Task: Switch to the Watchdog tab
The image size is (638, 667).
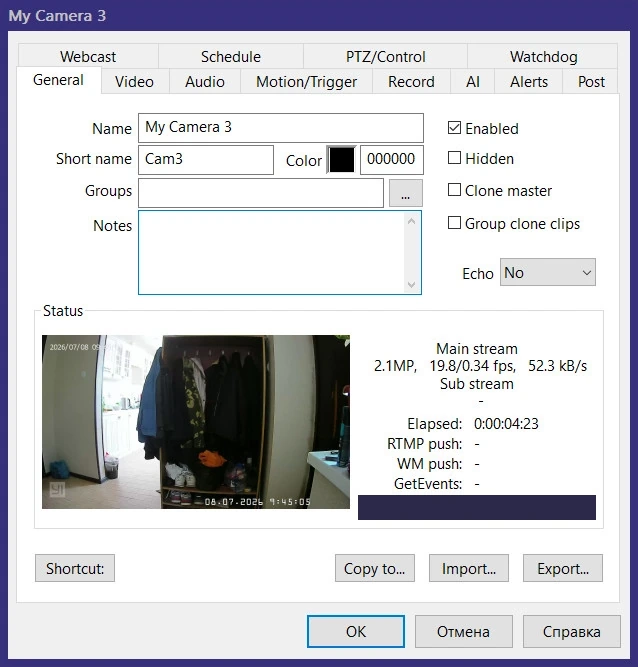Action: 543,57
